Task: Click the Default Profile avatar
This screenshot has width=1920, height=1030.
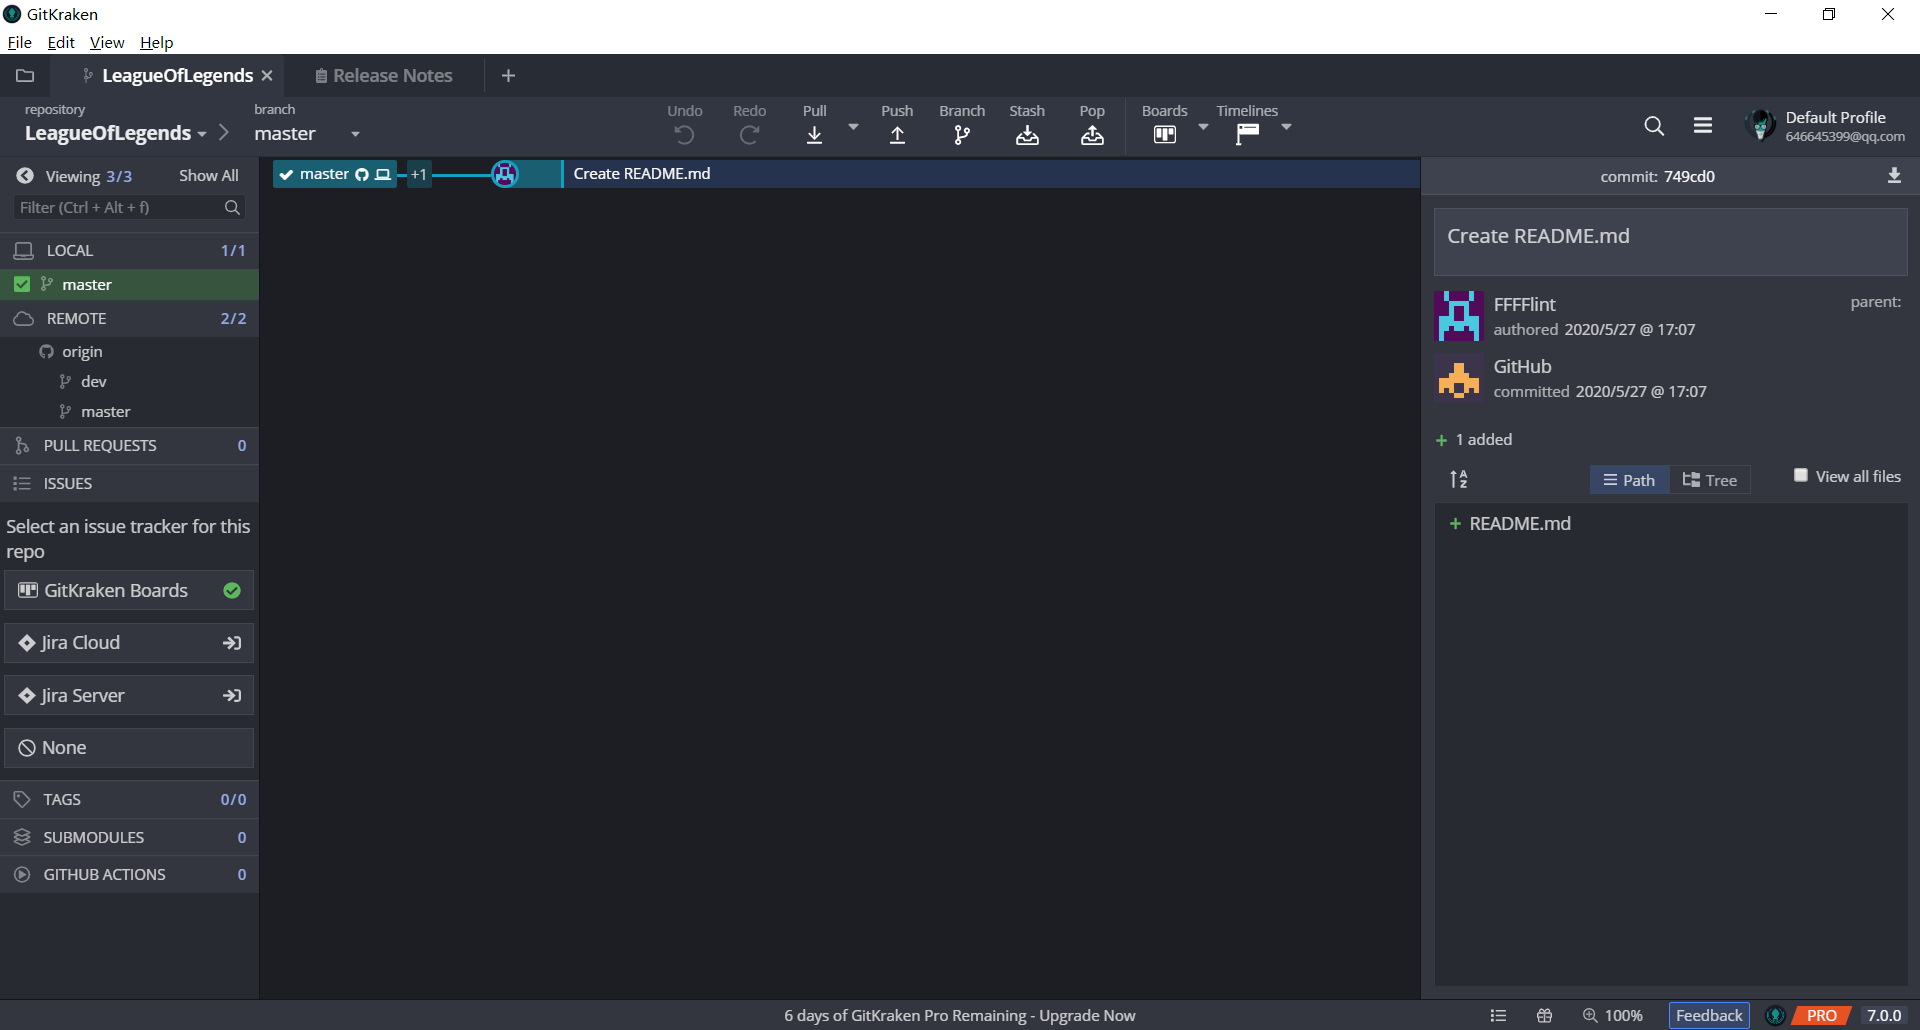Action: point(1761,126)
